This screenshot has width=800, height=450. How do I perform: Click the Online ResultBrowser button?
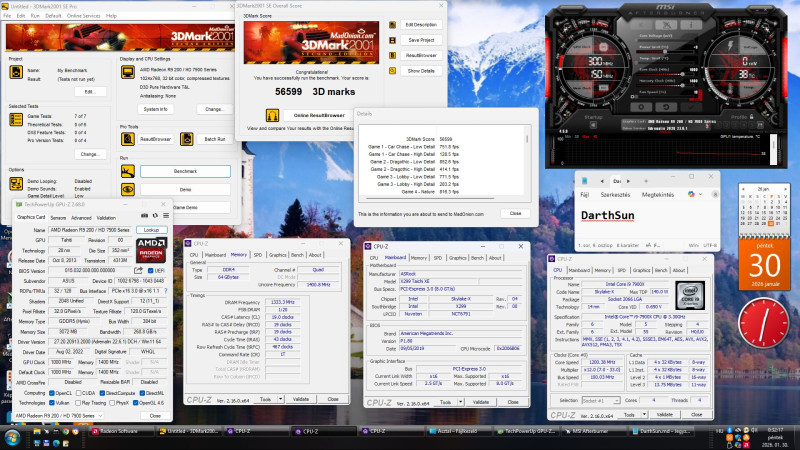[319, 115]
